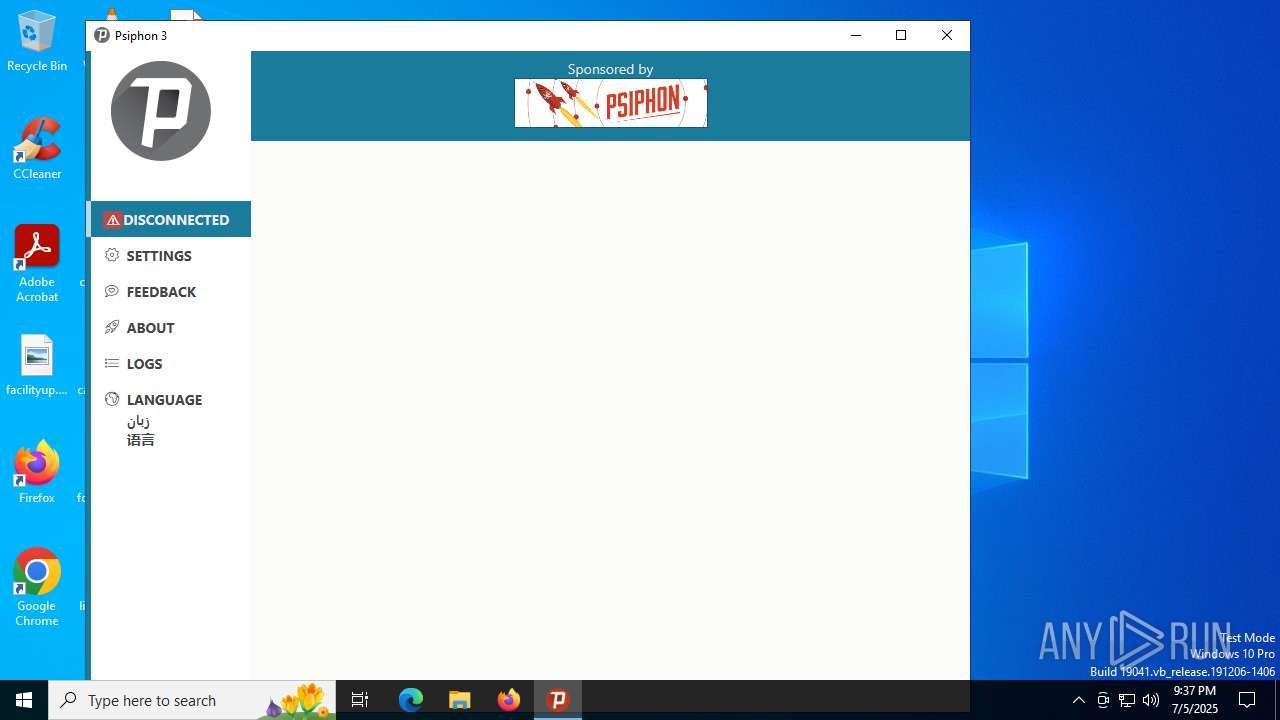Viewport: 1280px width, 720px height.
Task: Click the Logs list icon
Action: tap(112, 363)
